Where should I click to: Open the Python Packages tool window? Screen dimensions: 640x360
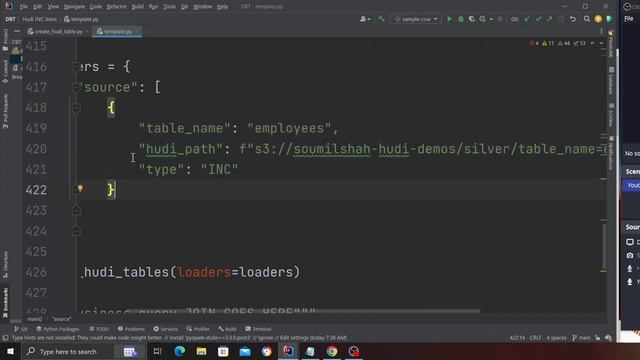click(58, 329)
